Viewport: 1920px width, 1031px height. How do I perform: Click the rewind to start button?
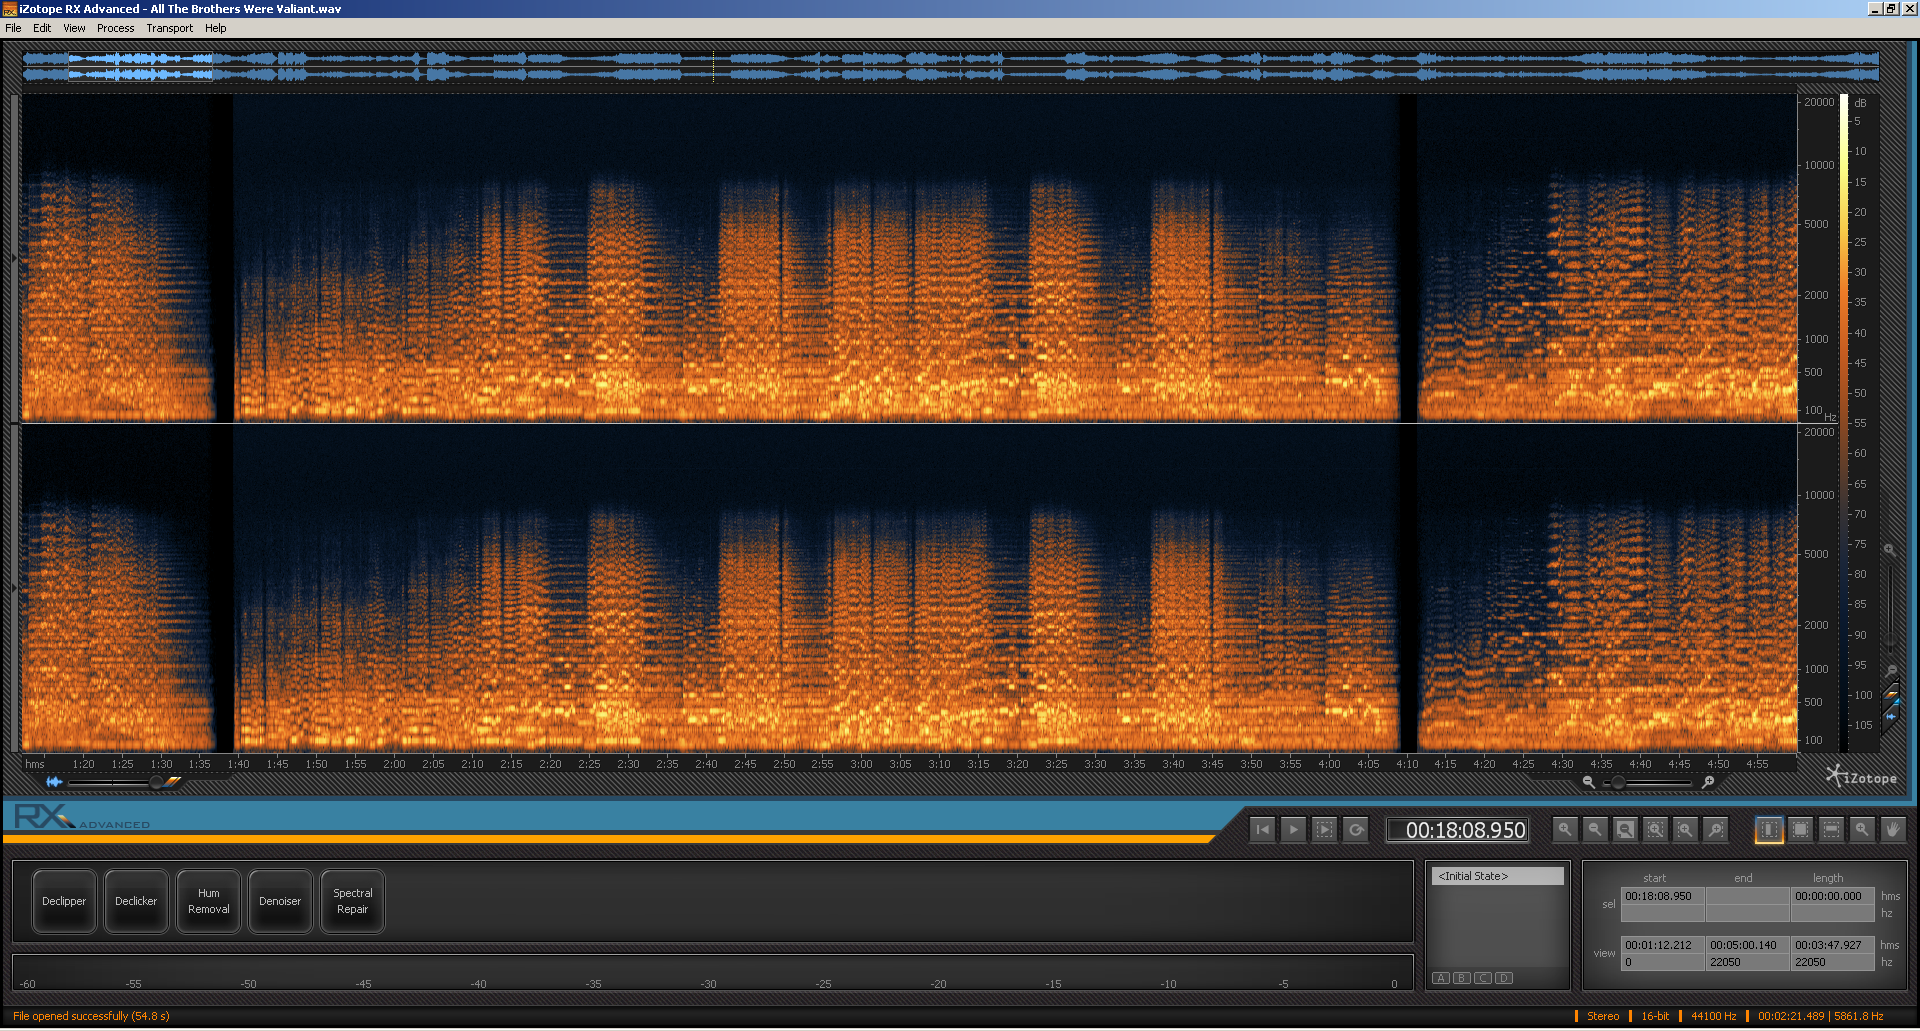point(1263,830)
